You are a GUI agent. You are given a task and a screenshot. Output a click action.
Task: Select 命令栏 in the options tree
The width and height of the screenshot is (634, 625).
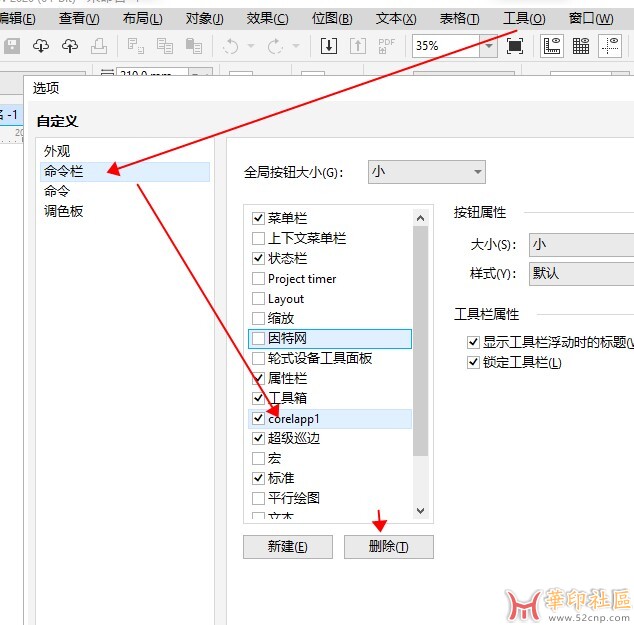tap(125, 171)
